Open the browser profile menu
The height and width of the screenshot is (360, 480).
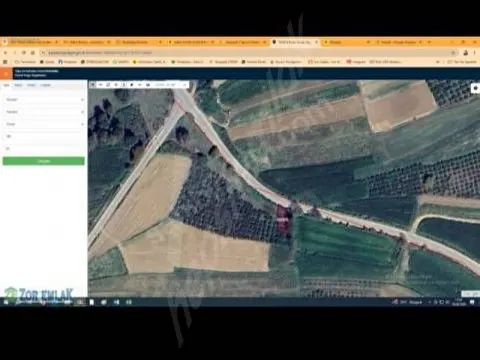[466, 53]
